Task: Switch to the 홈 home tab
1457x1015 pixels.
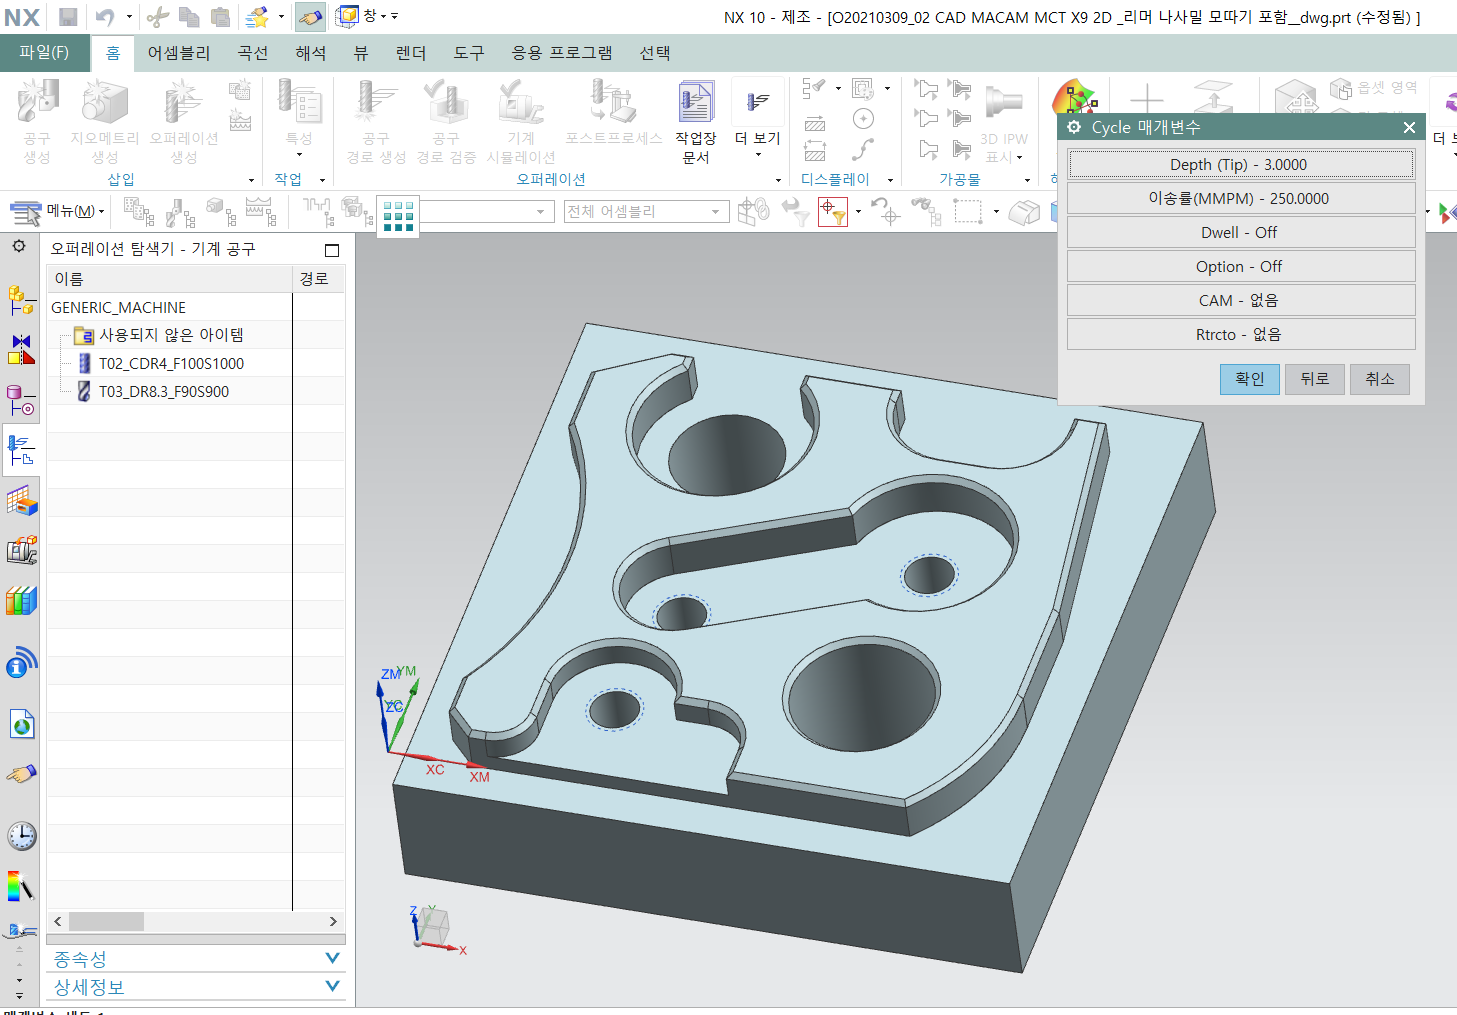Action: pyautogui.click(x=113, y=53)
